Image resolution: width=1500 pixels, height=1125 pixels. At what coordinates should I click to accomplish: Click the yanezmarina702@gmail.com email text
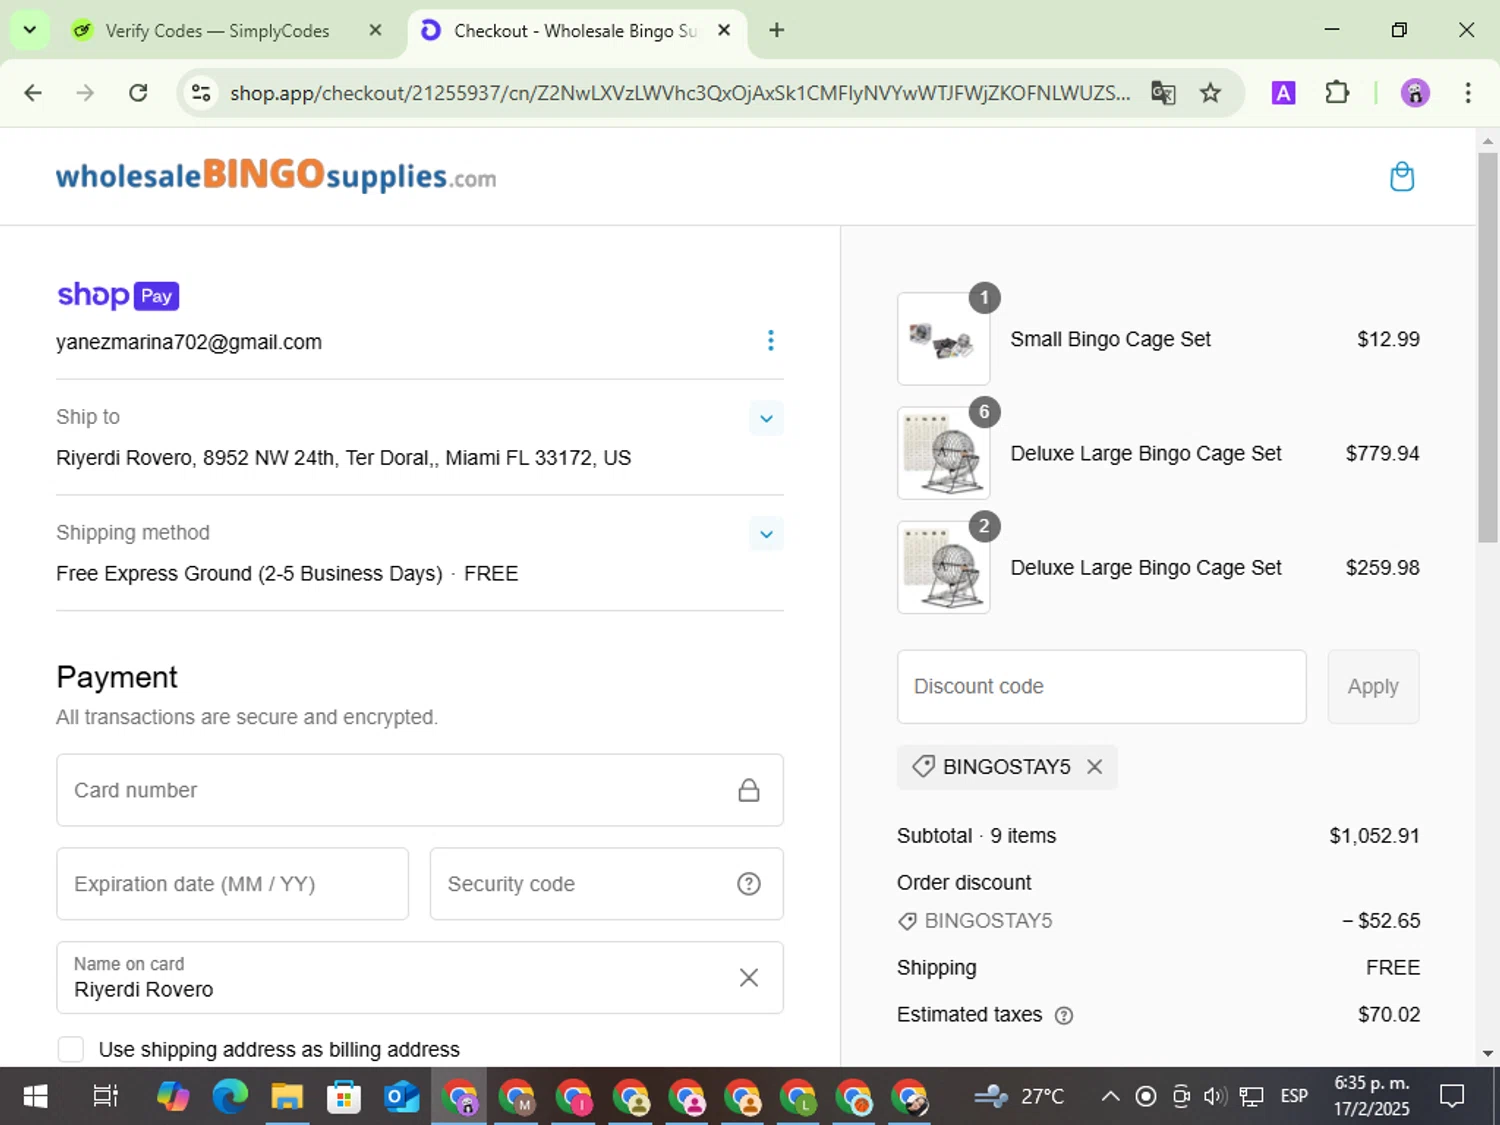click(x=189, y=342)
